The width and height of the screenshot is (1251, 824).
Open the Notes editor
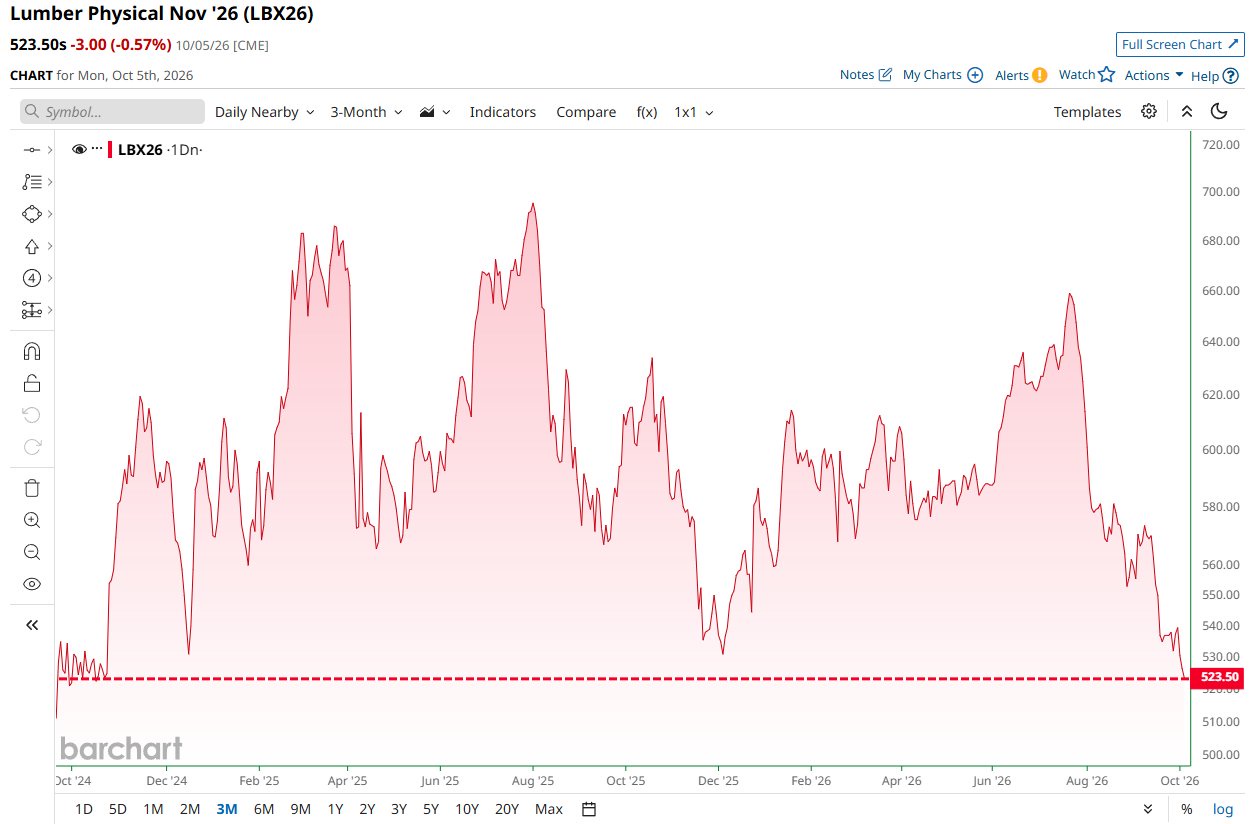(x=866, y=75)
